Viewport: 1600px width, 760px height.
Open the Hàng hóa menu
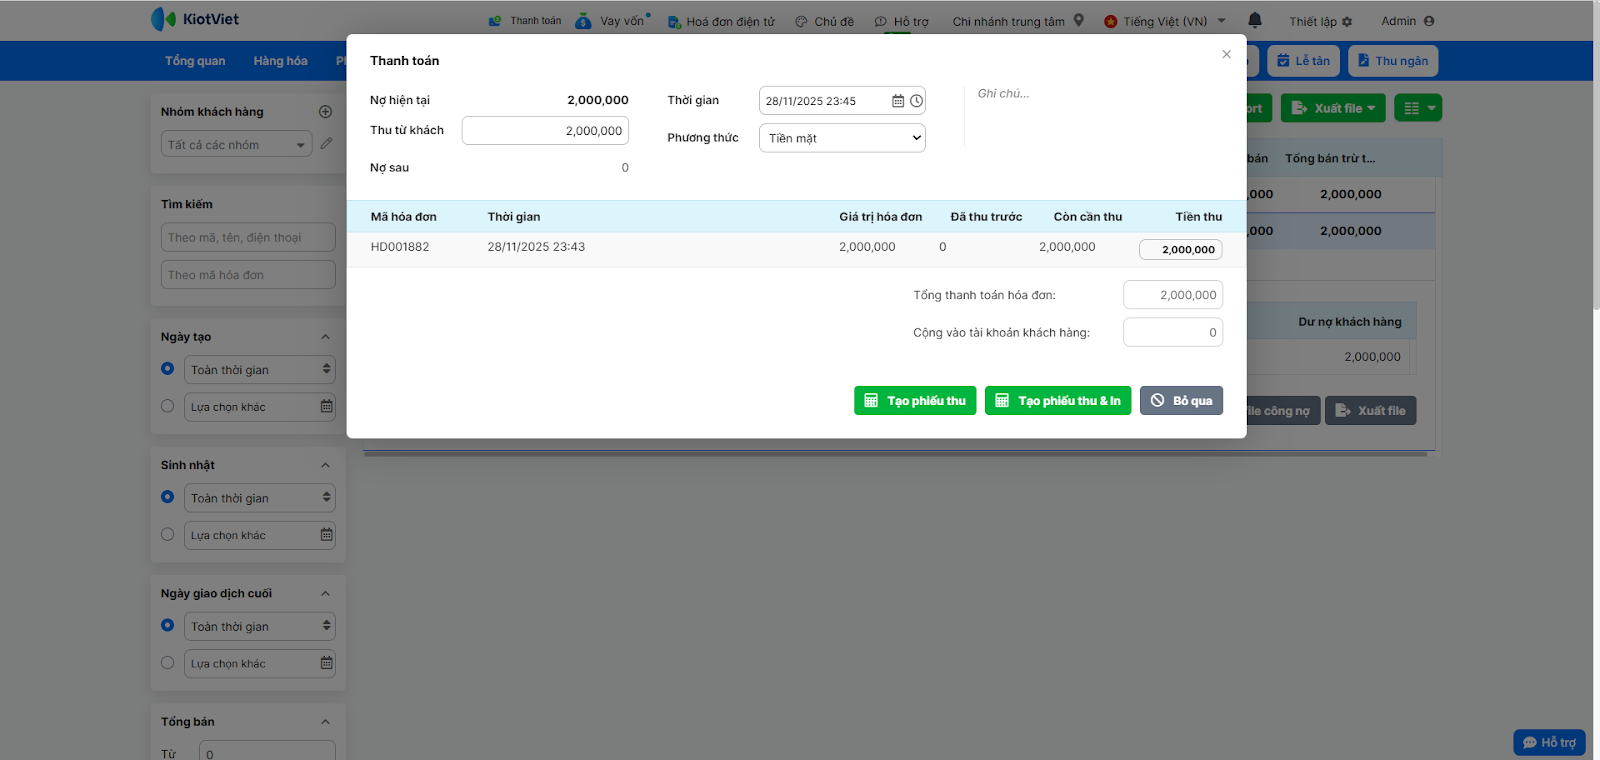281,61
